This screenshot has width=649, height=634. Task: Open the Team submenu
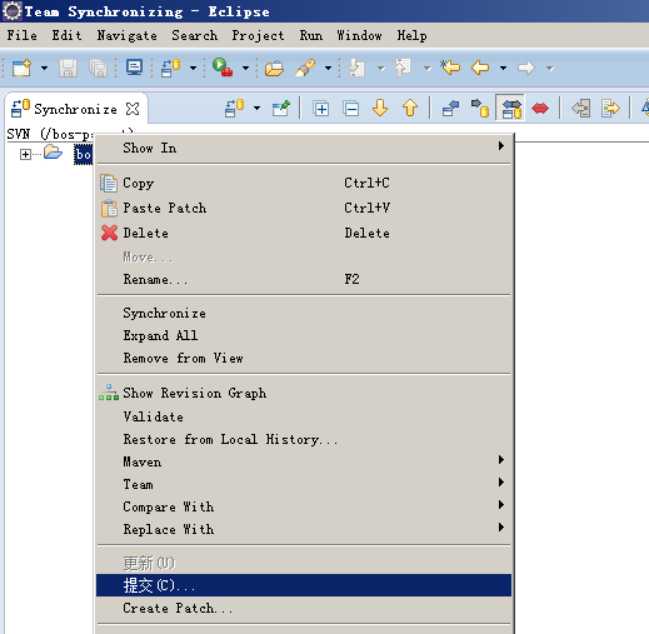304,484
